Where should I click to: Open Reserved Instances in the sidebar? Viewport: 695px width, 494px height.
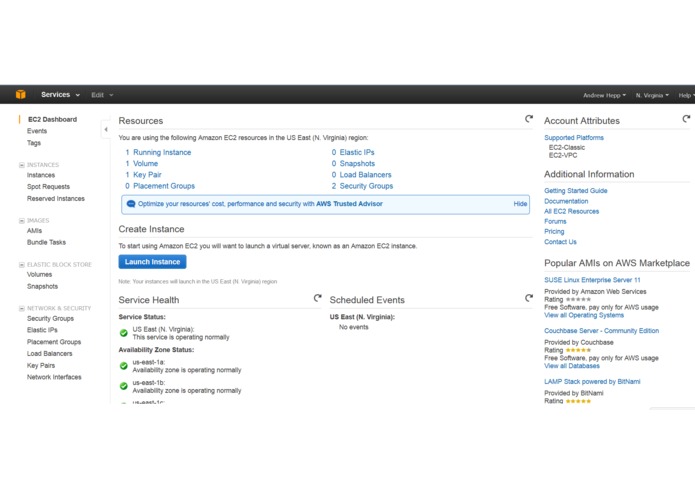56,198
